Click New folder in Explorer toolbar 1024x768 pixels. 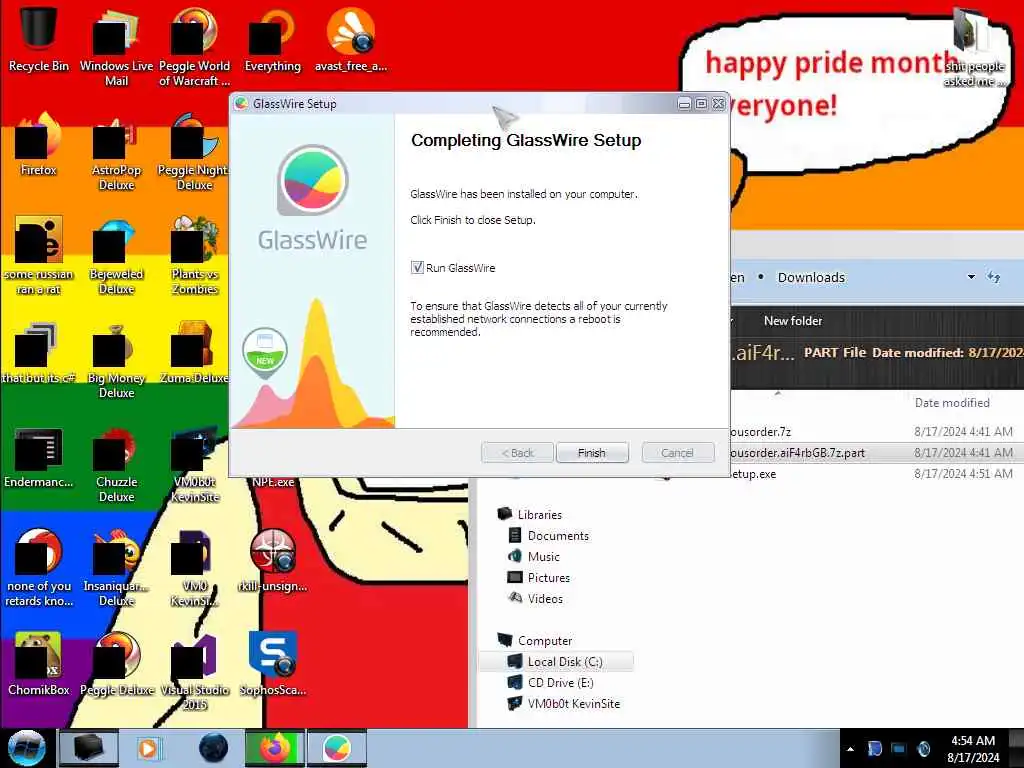(793, 321)
